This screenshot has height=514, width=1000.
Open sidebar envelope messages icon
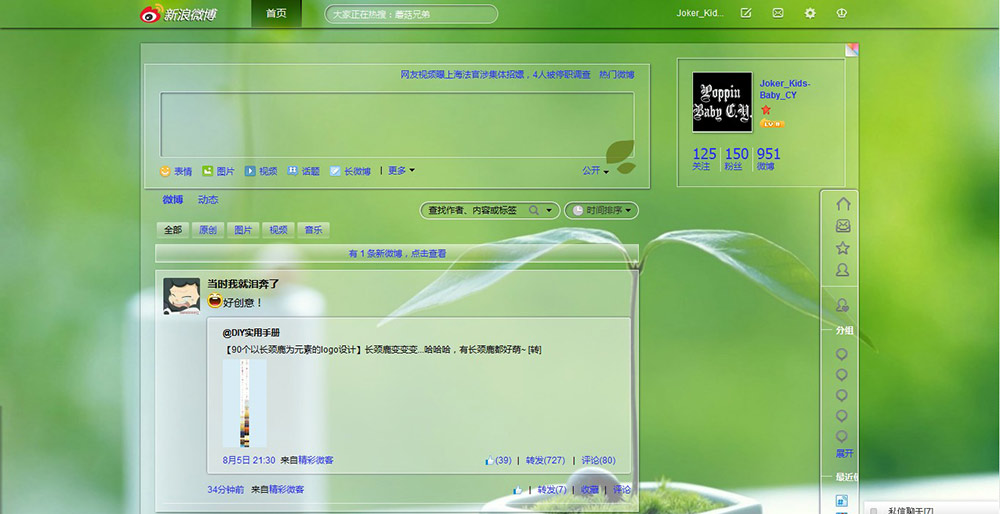(843, 226)
